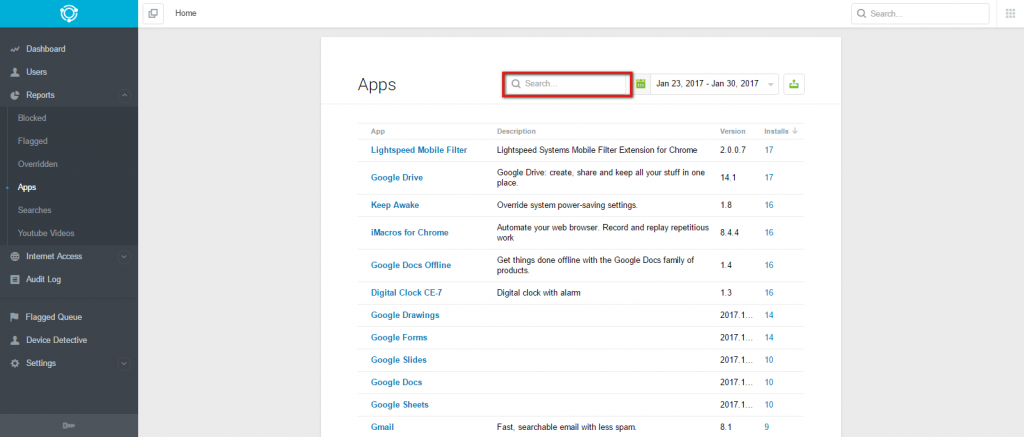This screenshot has width=1024, height=437.
Task: Click the window toggle icon beside Home
Action: point(153,13)
